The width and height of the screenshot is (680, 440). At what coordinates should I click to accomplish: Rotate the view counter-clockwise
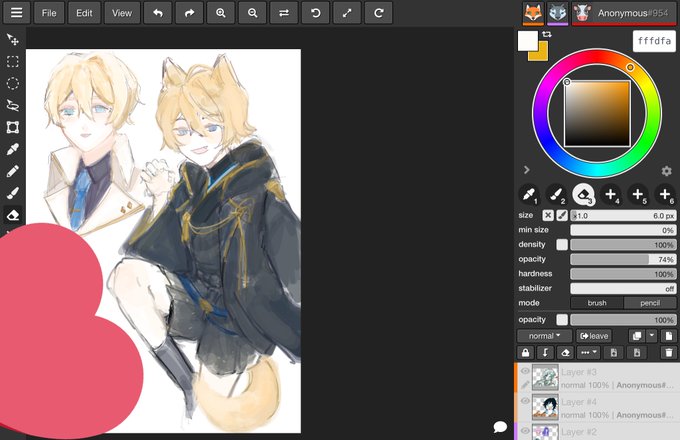coord(316,13)
